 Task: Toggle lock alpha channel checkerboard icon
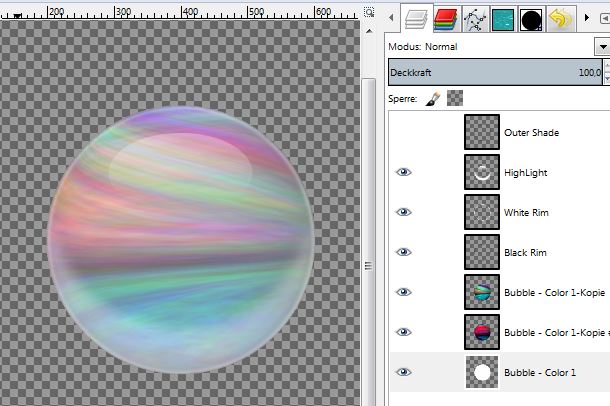tap(455, 98)
